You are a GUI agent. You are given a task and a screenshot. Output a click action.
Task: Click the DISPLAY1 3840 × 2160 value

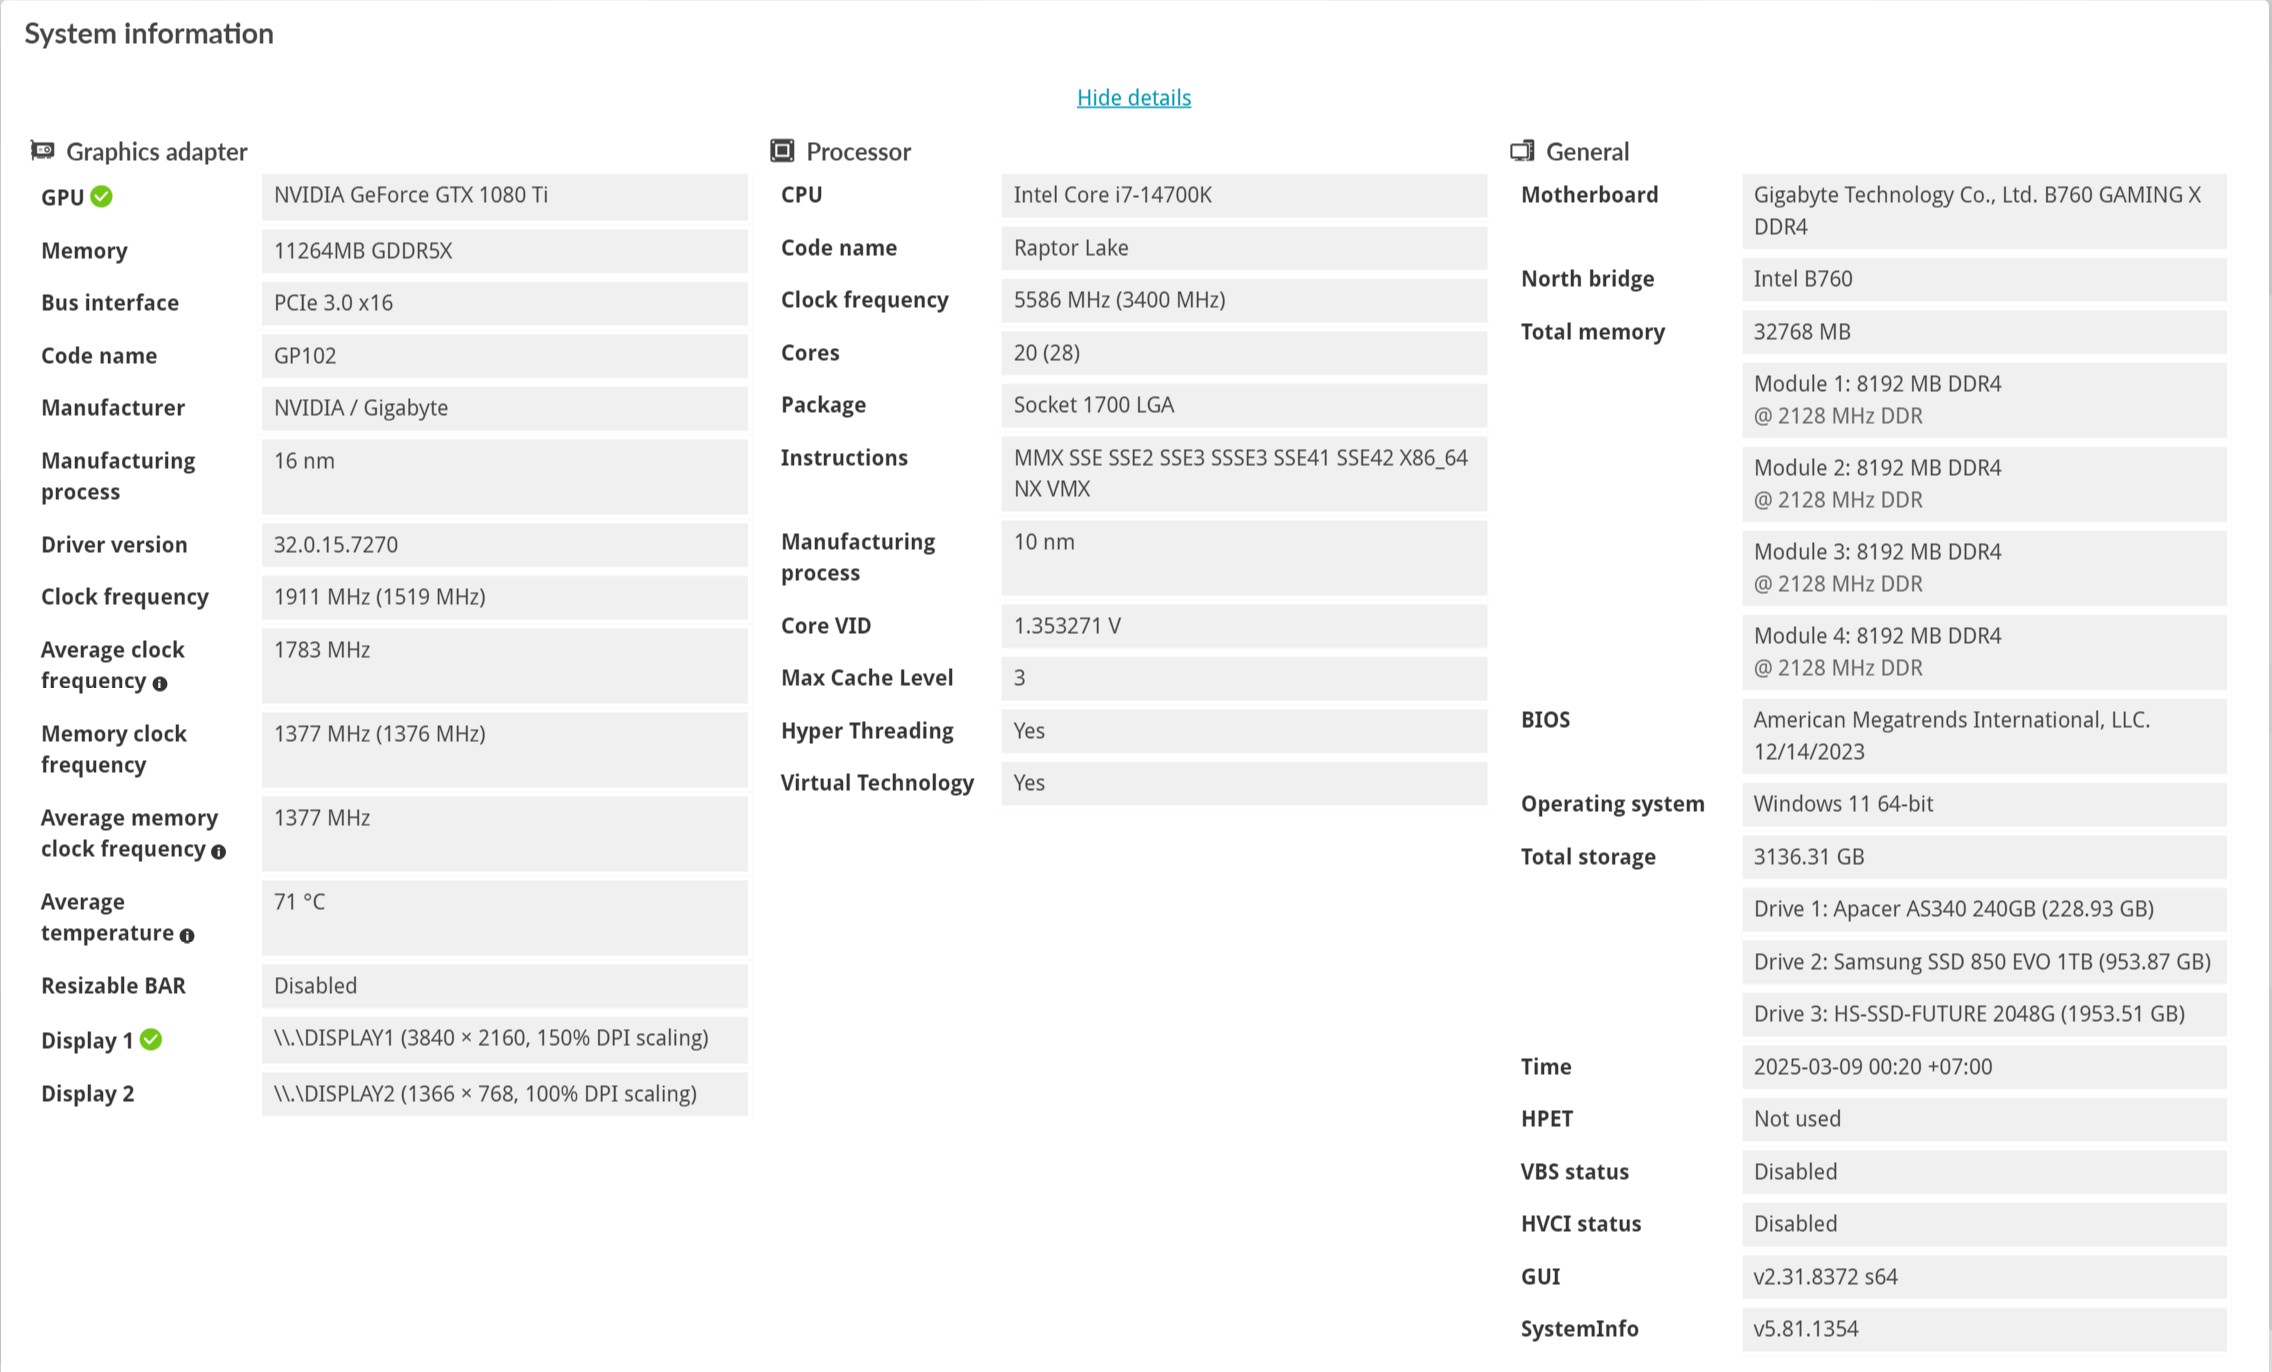505,1038
